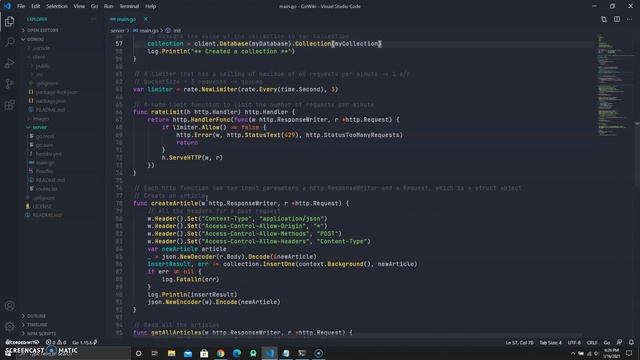
Task: Open File Explorer from the taskbar
Action: coord(171,353)
